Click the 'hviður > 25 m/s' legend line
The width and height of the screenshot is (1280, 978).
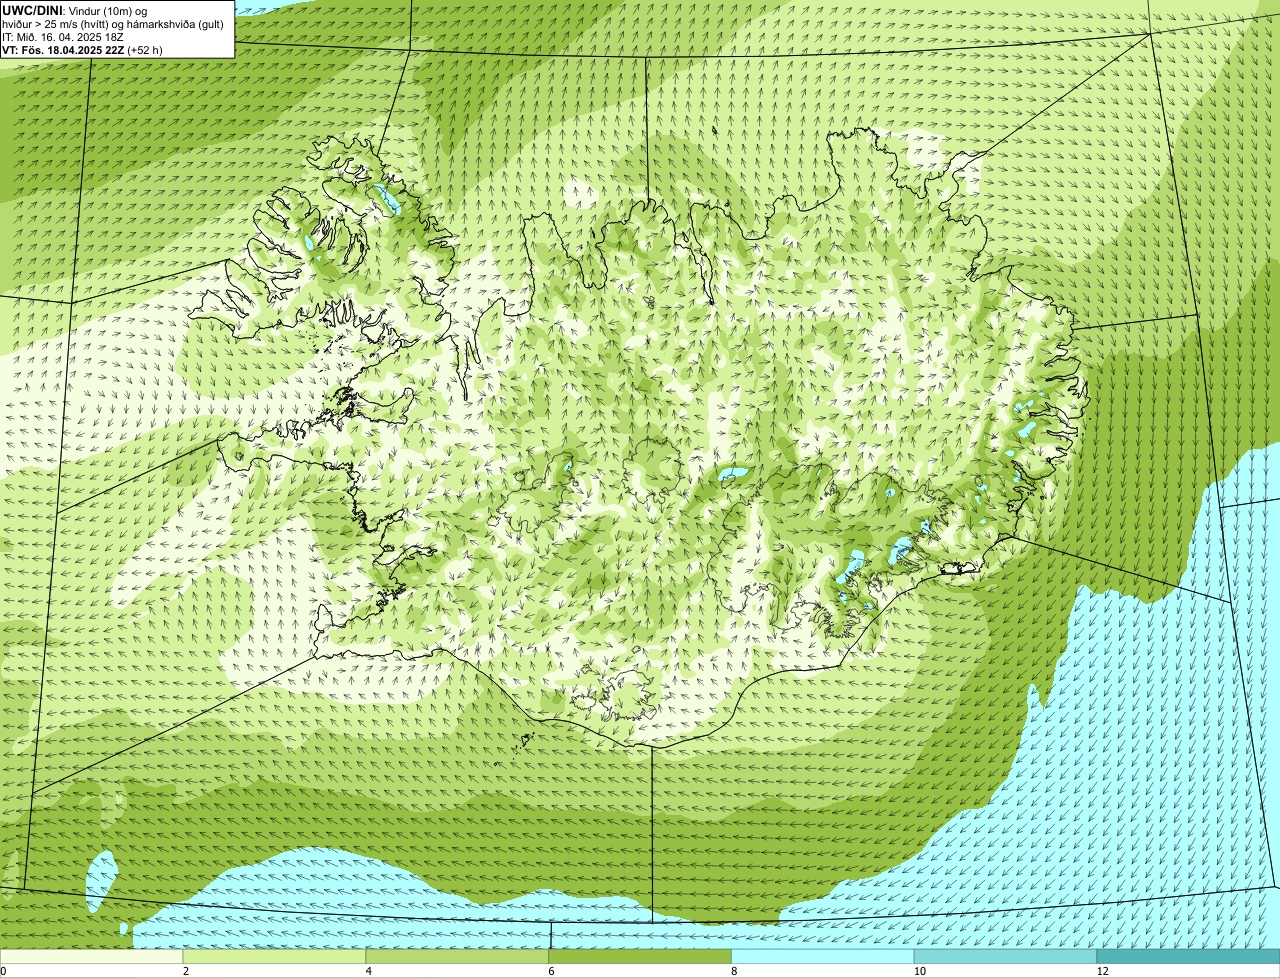[x=113, y=23]
